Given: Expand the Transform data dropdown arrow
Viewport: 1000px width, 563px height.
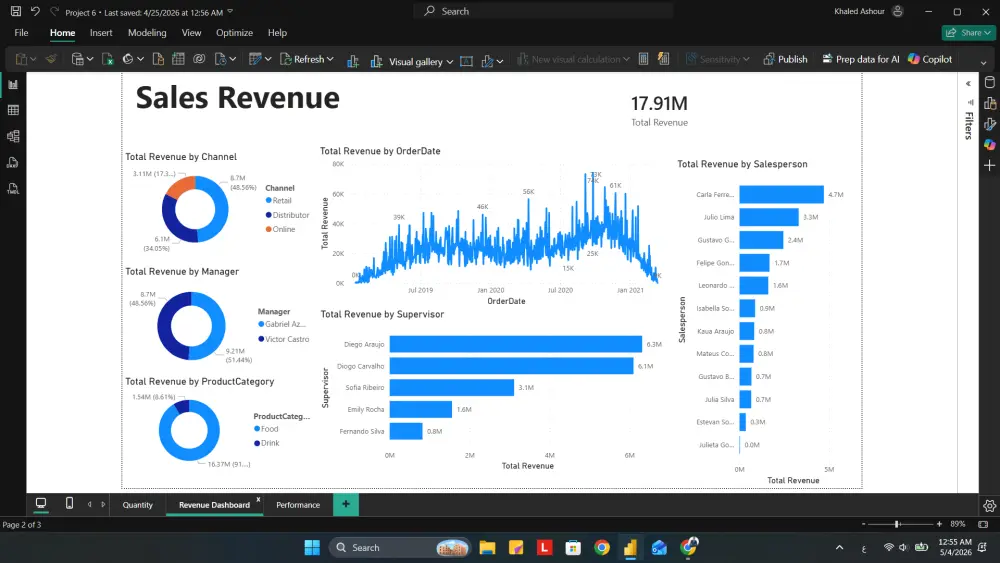Looking at the screenshot, I should point(268,59).
